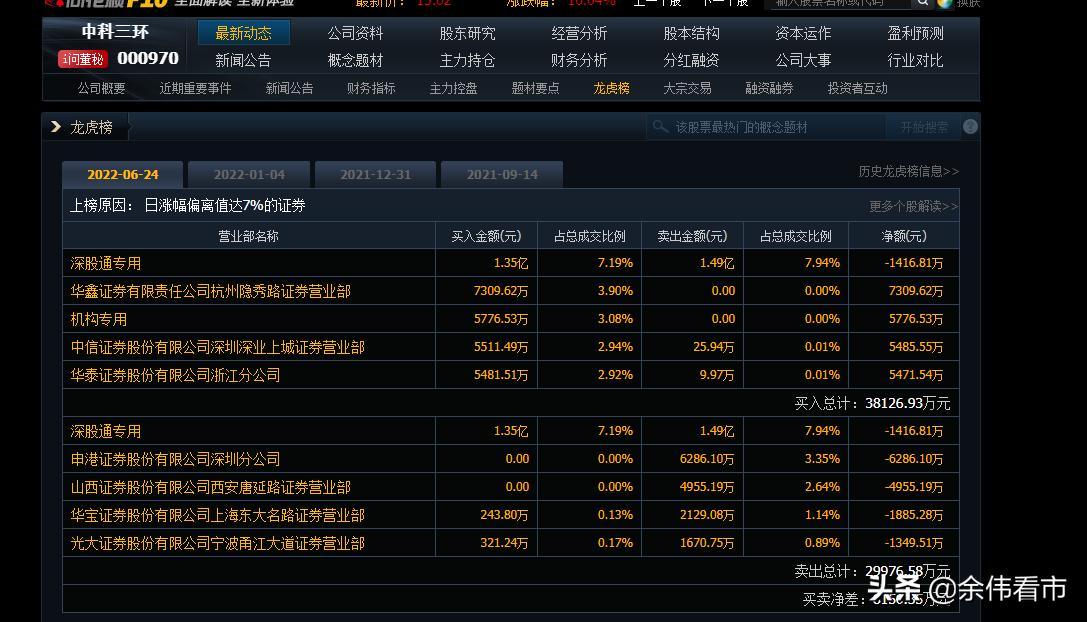Click 山西证券 西安唐延路证券营业部 name
Viewport: 1087px width, 622px height.
click(x=210, y=487)
